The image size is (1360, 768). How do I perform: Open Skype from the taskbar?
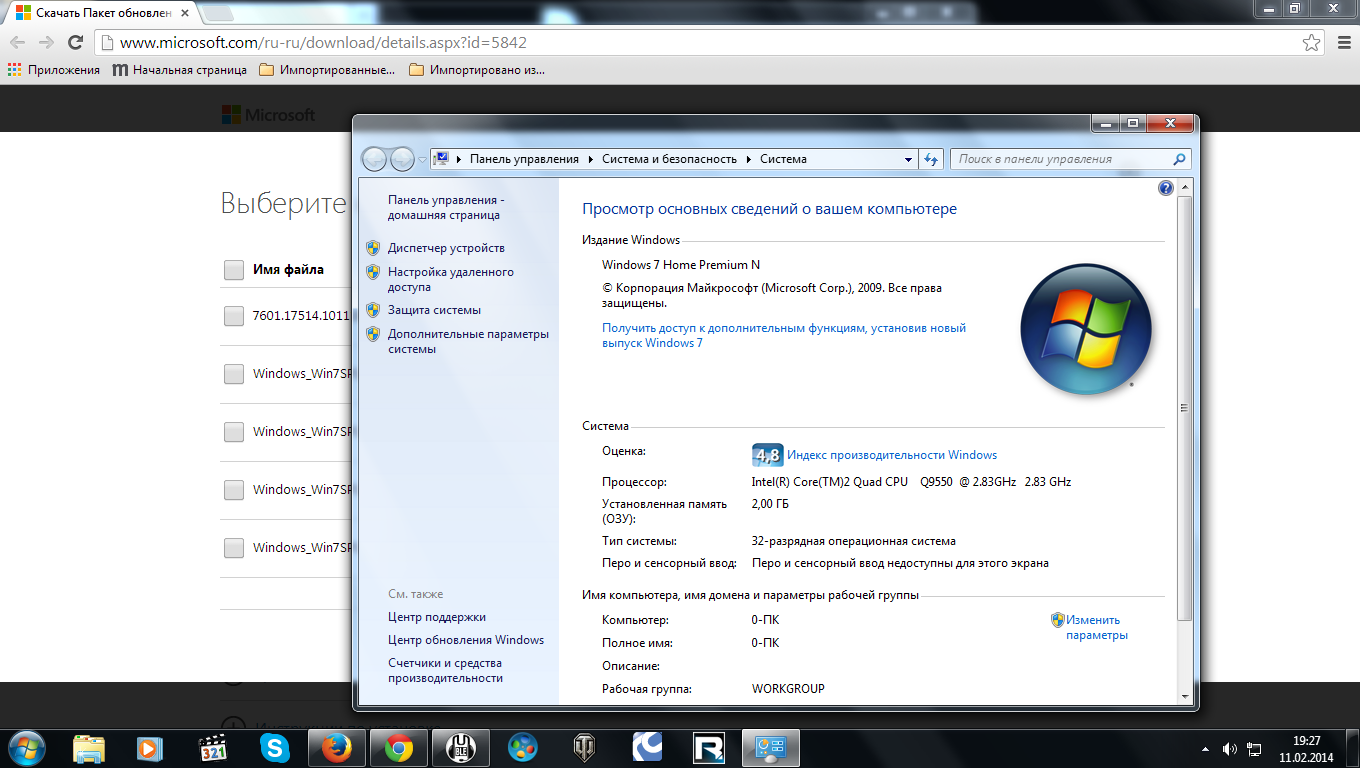point(275,748)
